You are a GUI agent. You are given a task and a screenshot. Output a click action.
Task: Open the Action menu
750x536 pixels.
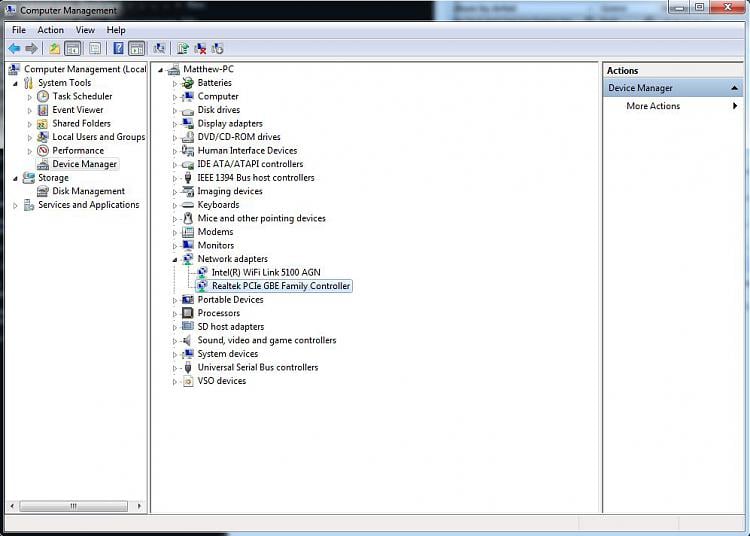(x=51, y=30)
